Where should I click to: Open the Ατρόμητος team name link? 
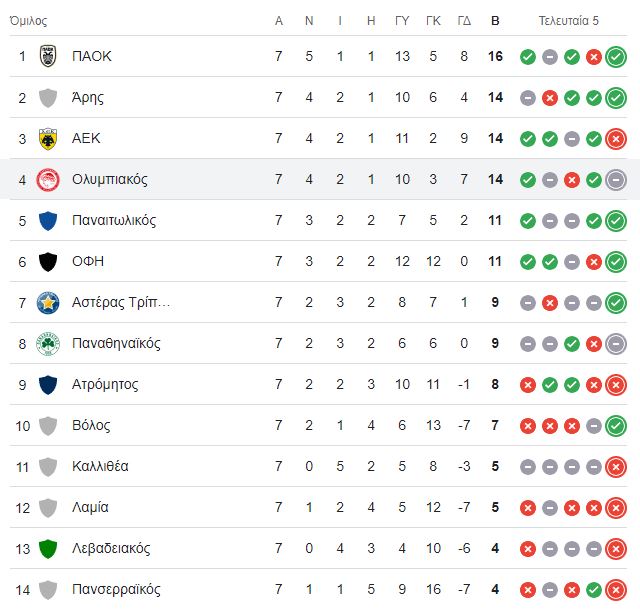click(105, 385)
